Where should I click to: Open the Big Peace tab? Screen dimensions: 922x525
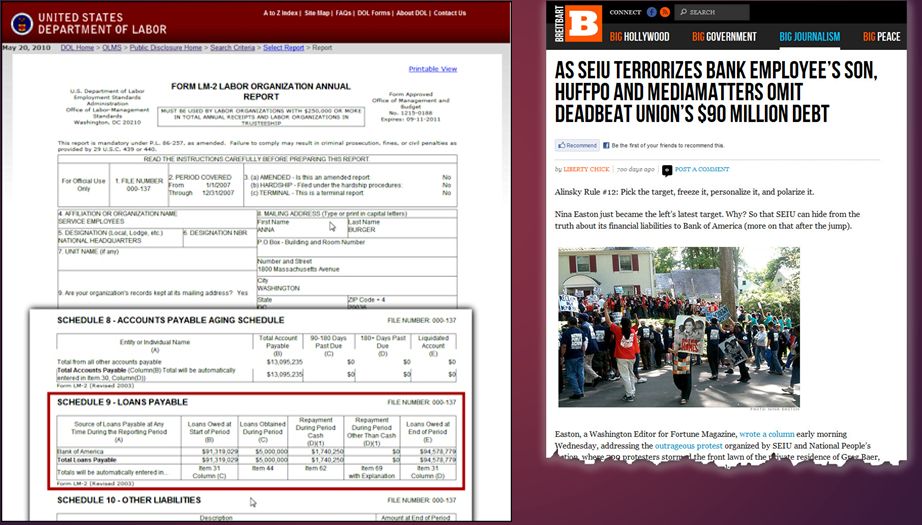click(881, 36)
